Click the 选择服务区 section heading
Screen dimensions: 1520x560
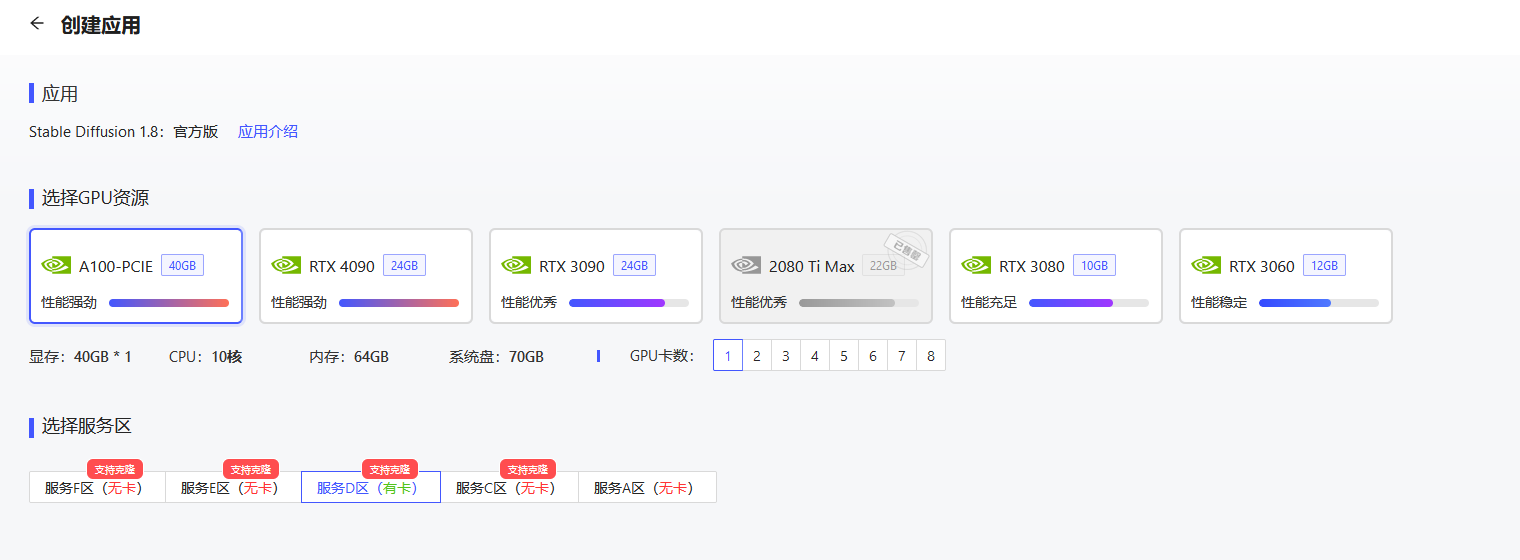coord(86,426)
